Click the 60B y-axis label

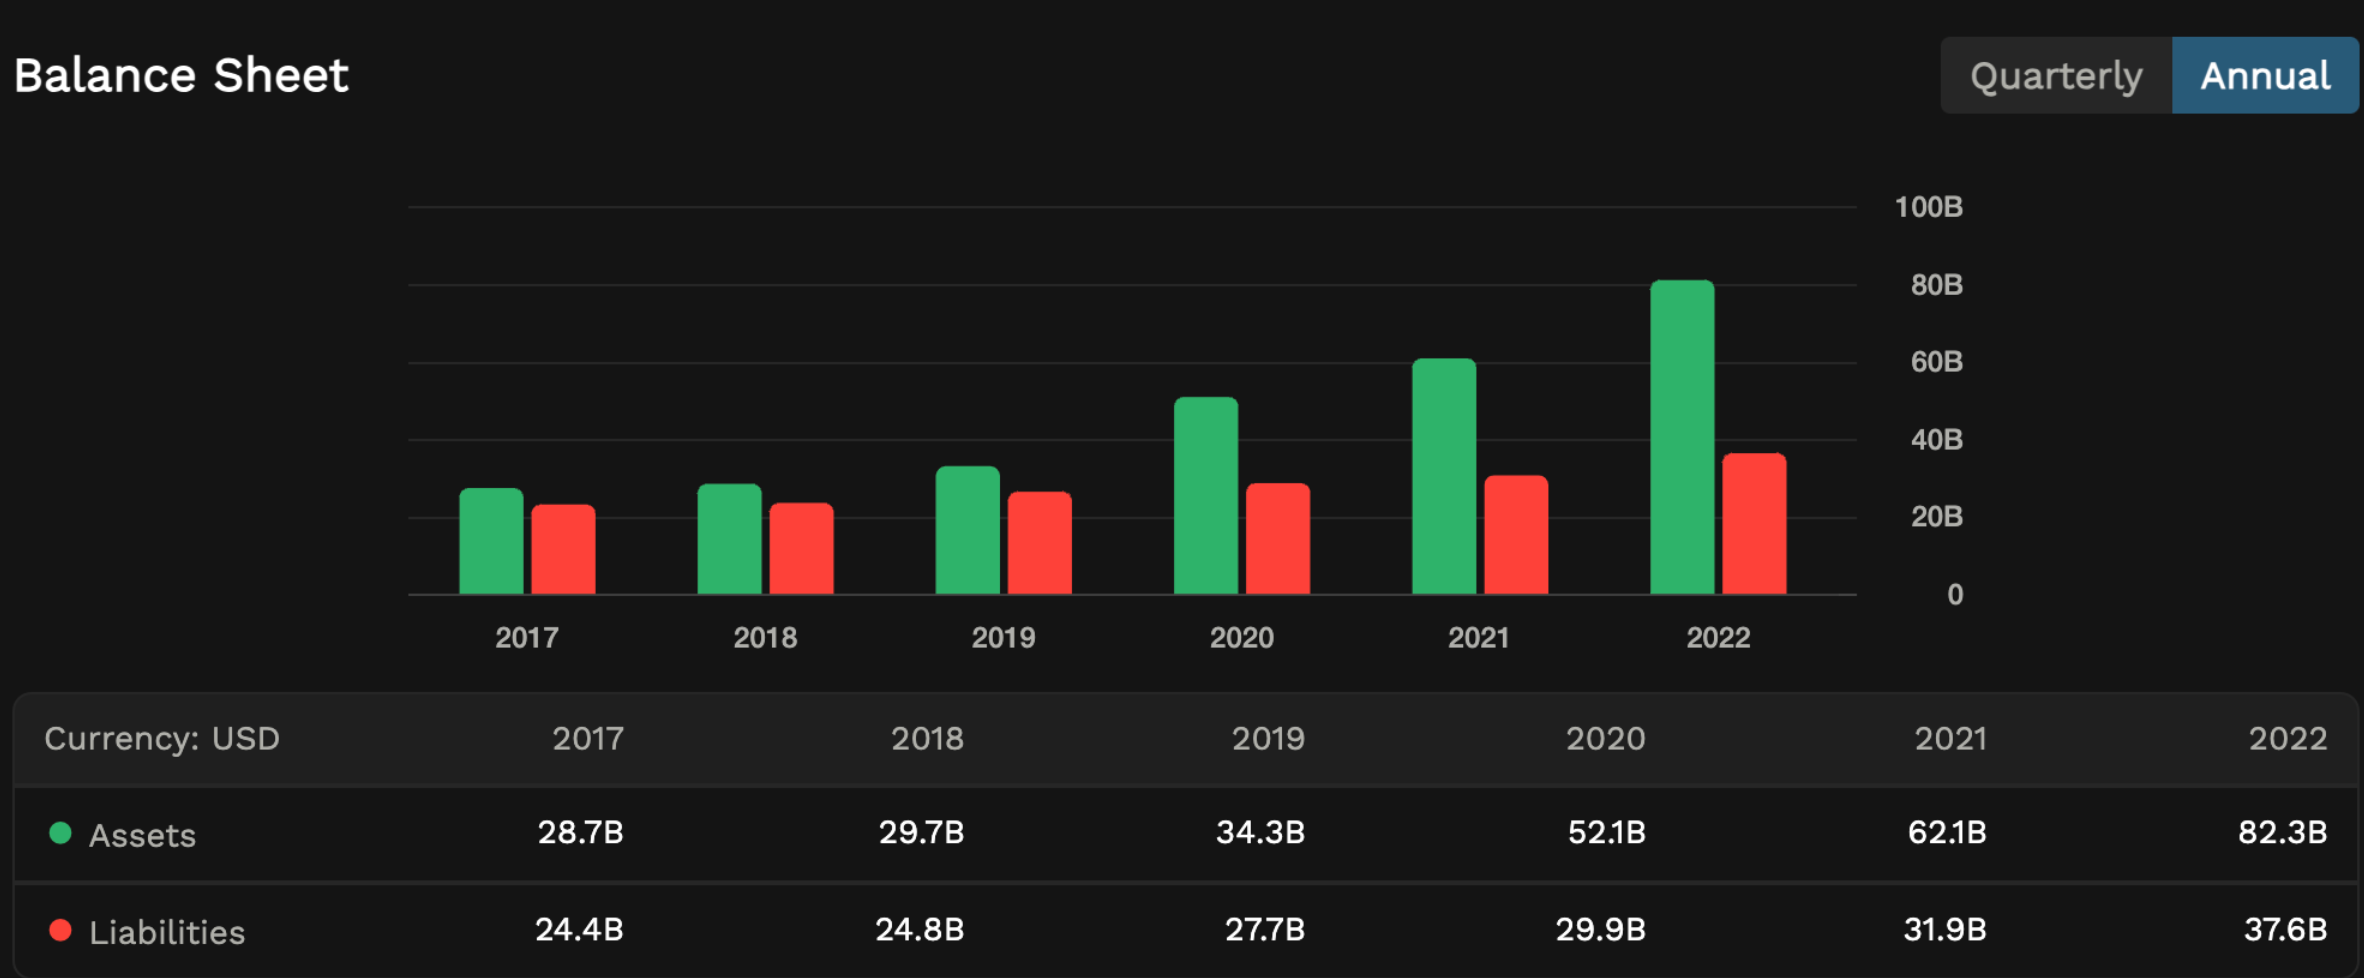[1937, 362]
